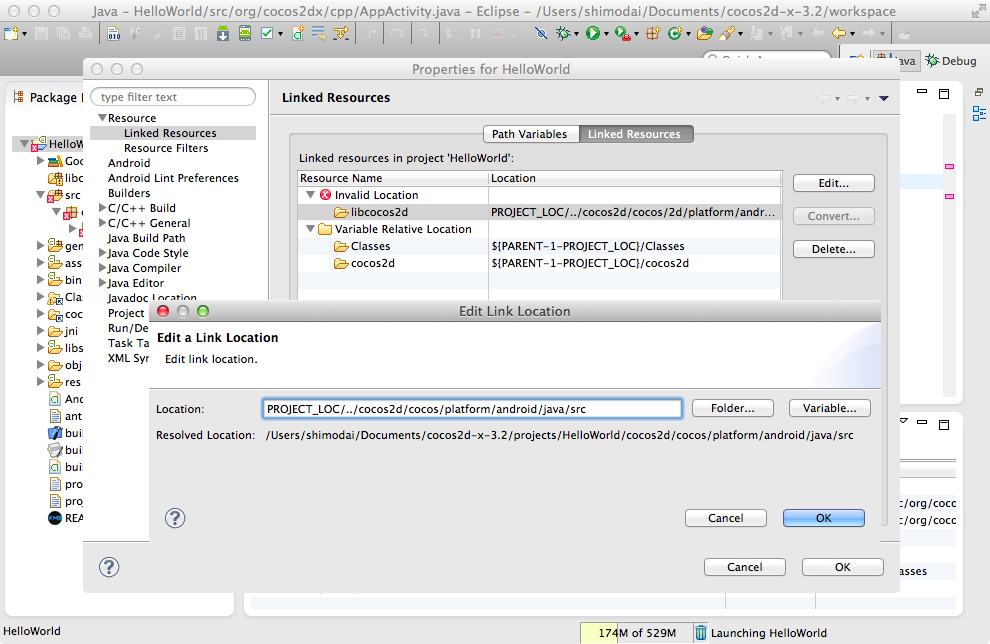
Task: Click Cancel in the Properties dialog
Action: [x=745, y=567]
